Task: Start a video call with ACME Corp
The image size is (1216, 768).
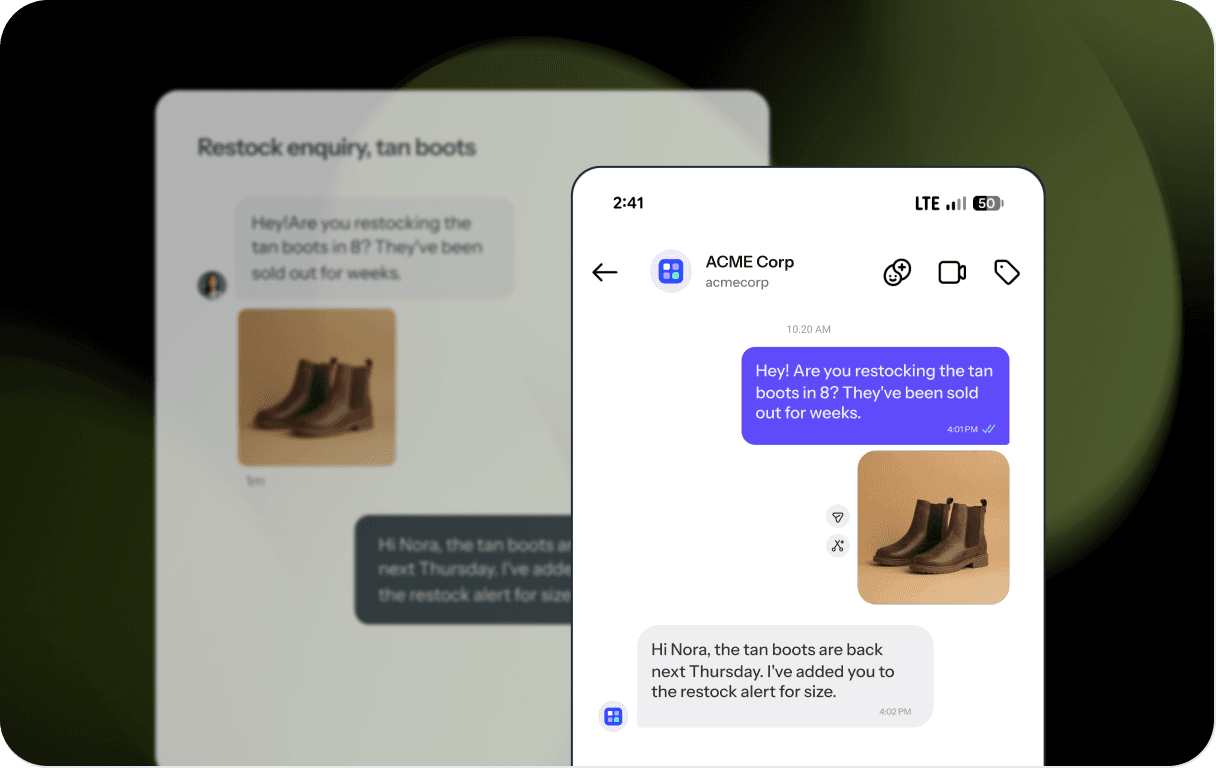Action: (952, 272)
